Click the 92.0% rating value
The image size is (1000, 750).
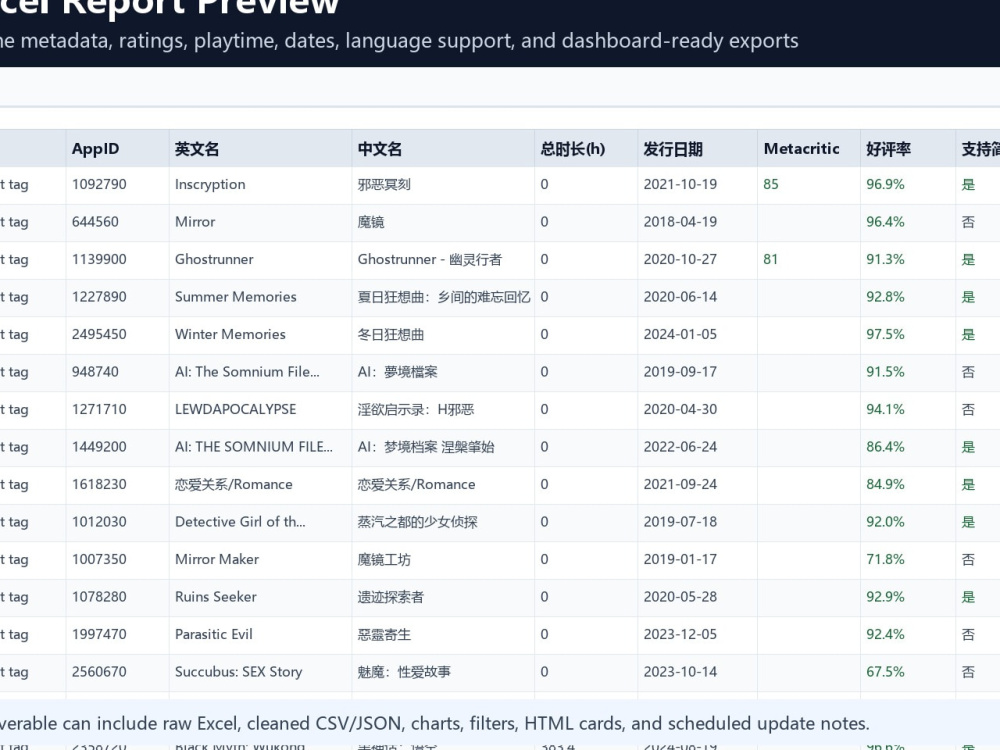(x=885, y=522)
